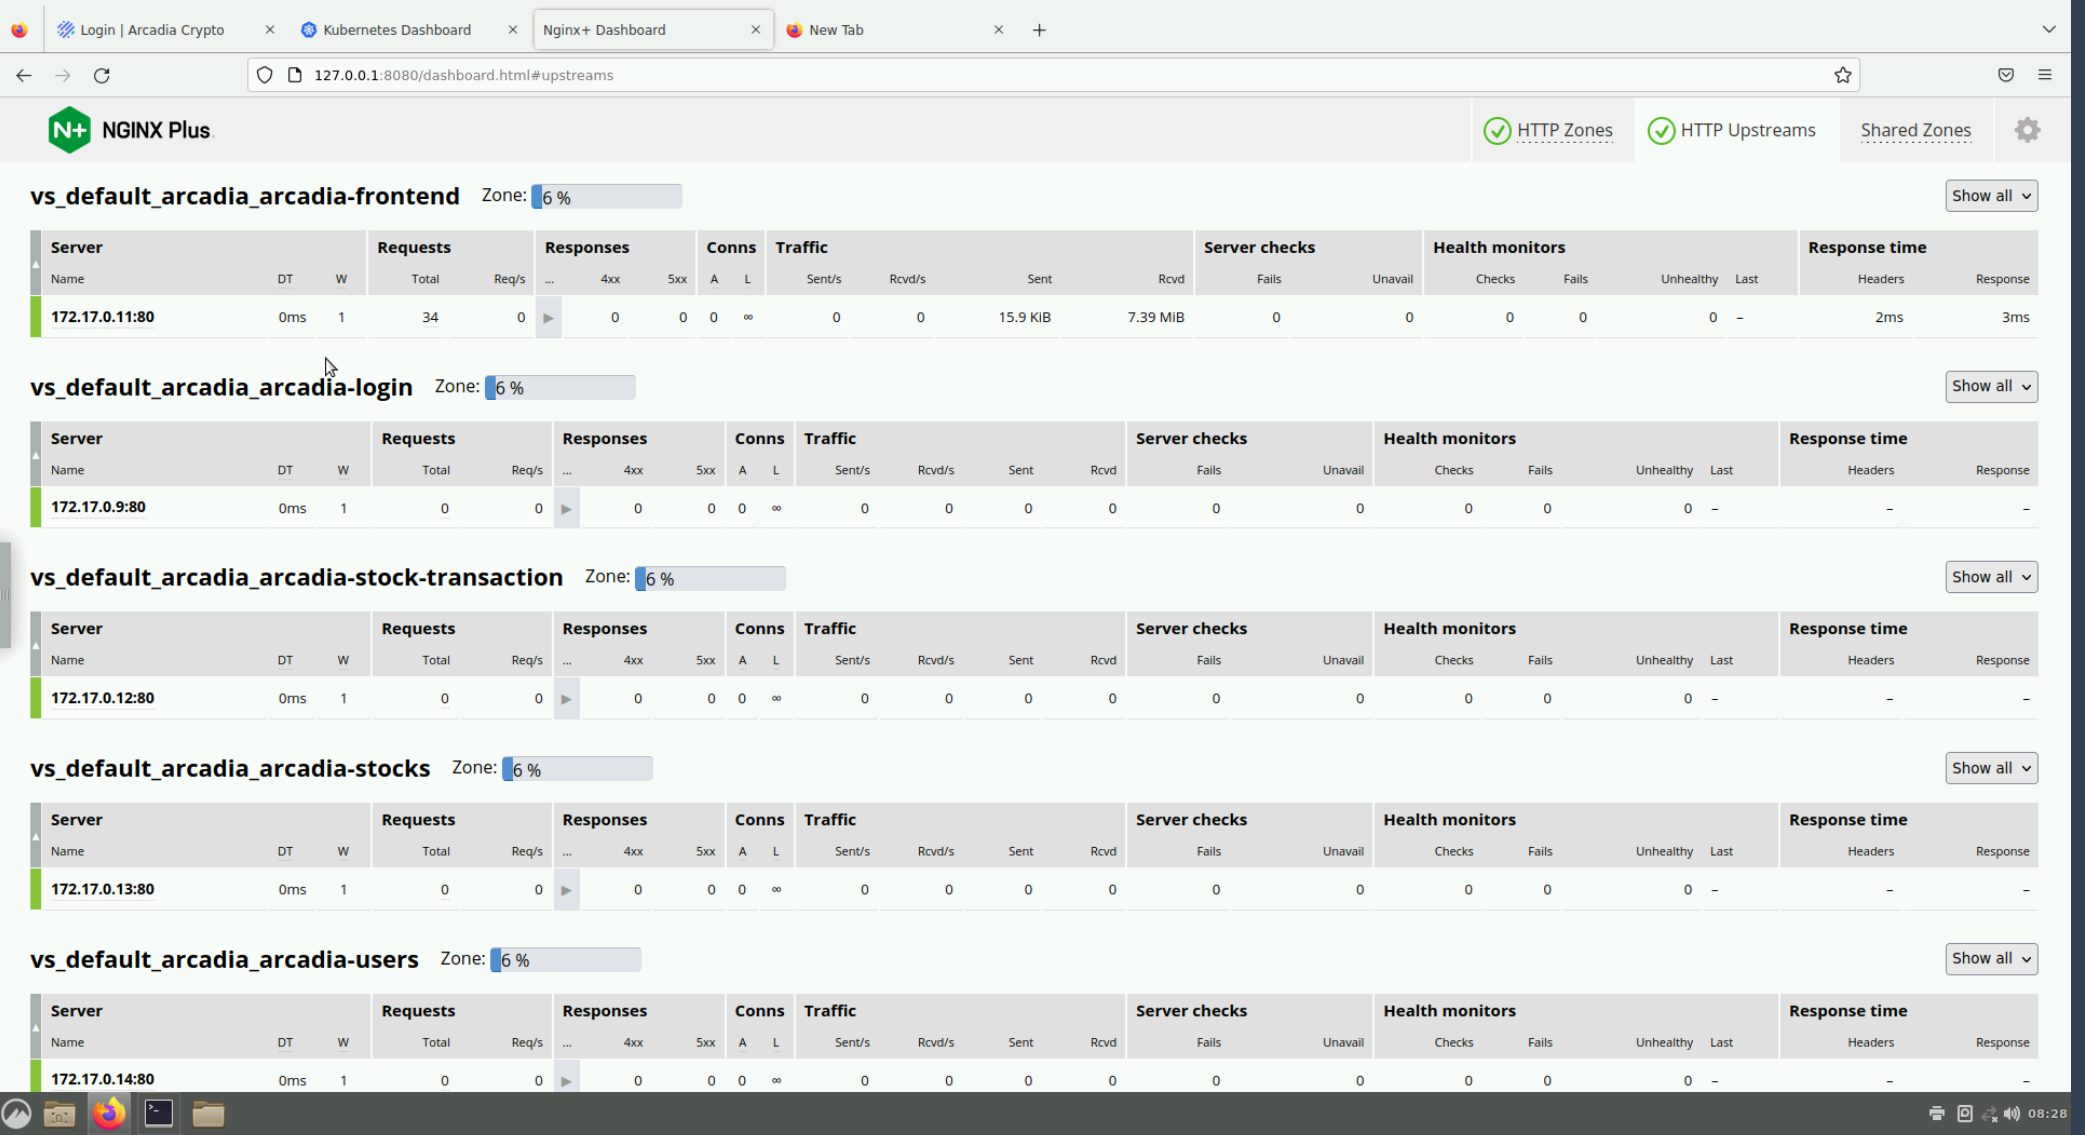Image resolution: width=2085 pixels, height=1135 pixels.
Task: Open Show all dropdown for arcadia-login upstream
Action: [x=1991, y=386]
